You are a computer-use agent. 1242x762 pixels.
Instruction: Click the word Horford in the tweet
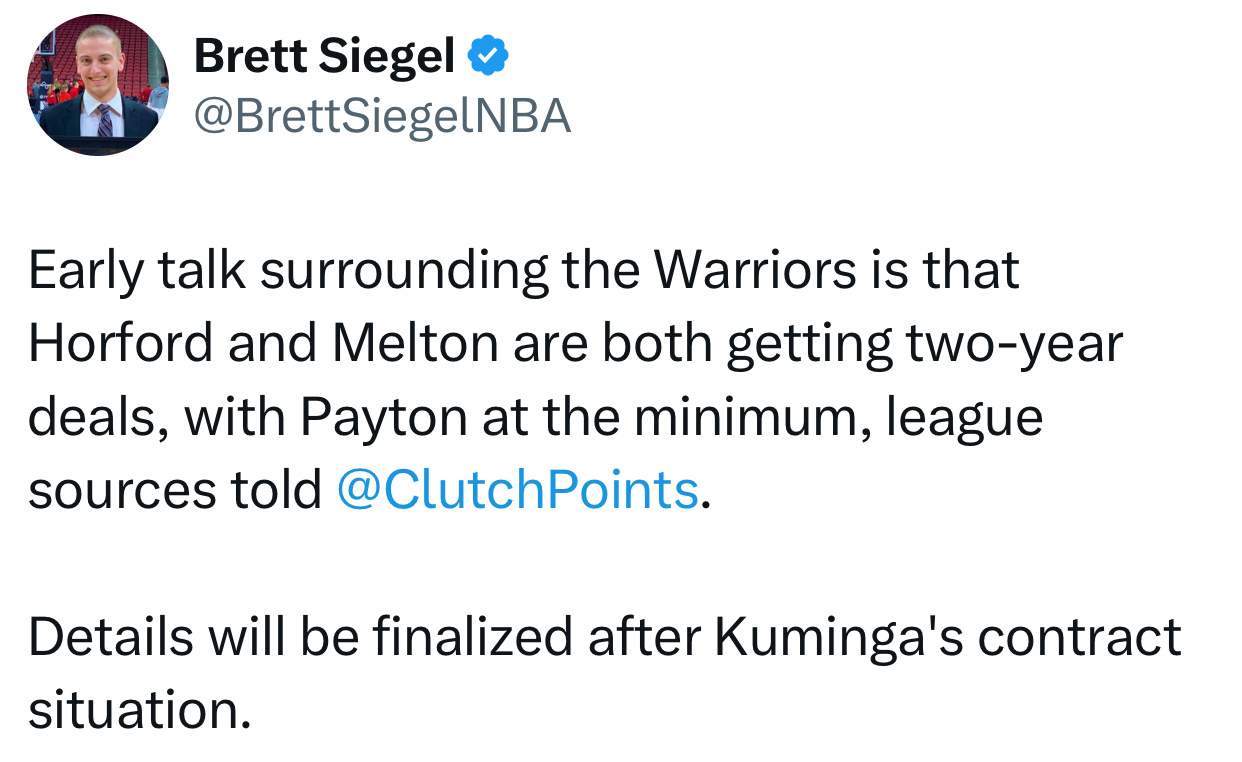[x=120, y=344]
